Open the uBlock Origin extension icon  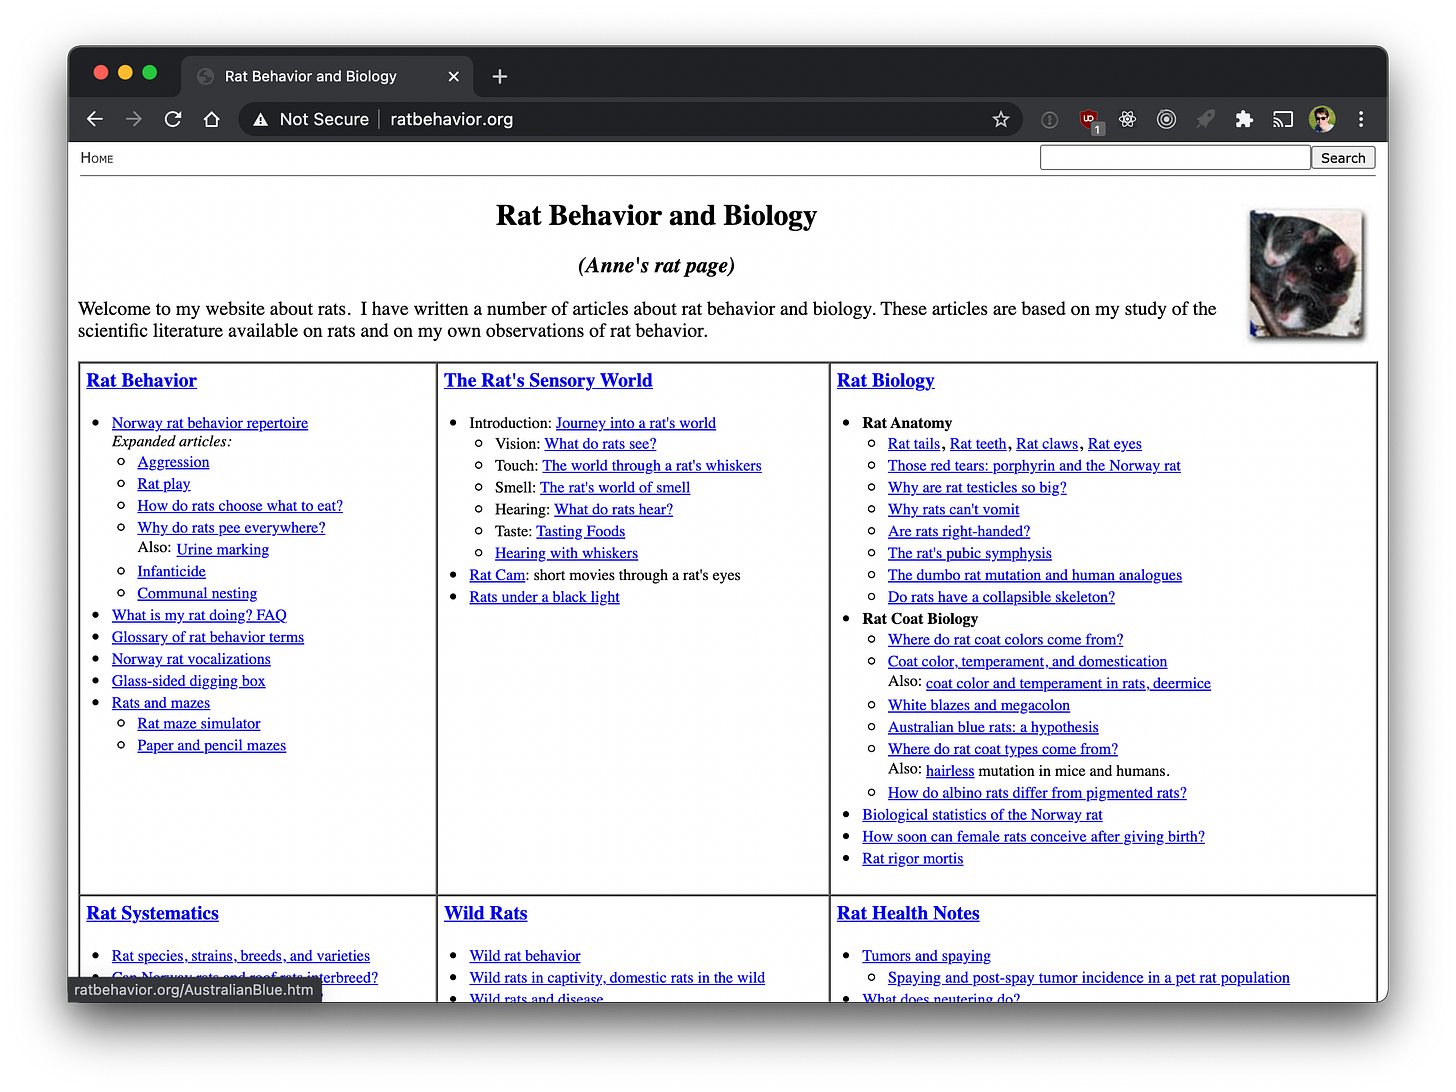[1089, 120]
